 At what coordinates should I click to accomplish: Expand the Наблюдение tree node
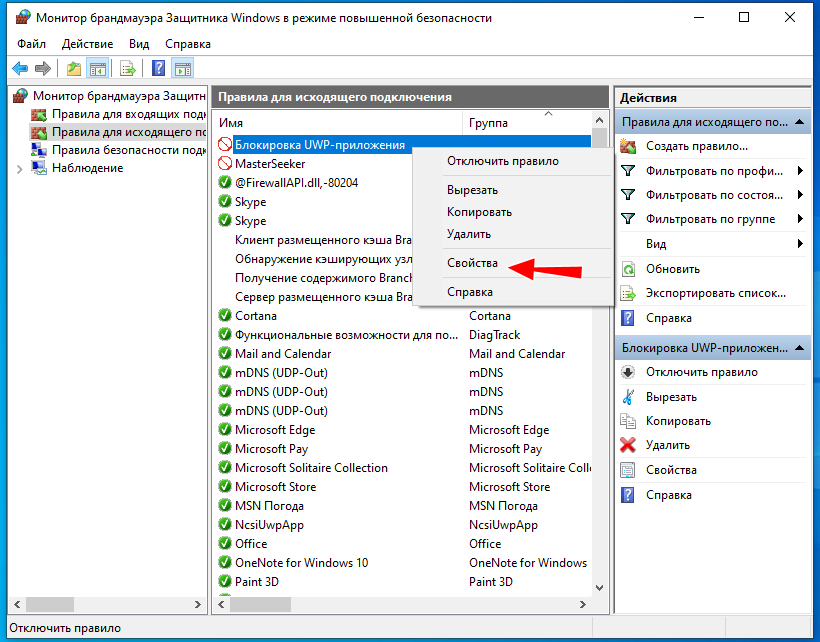click(x=20, y=169)
